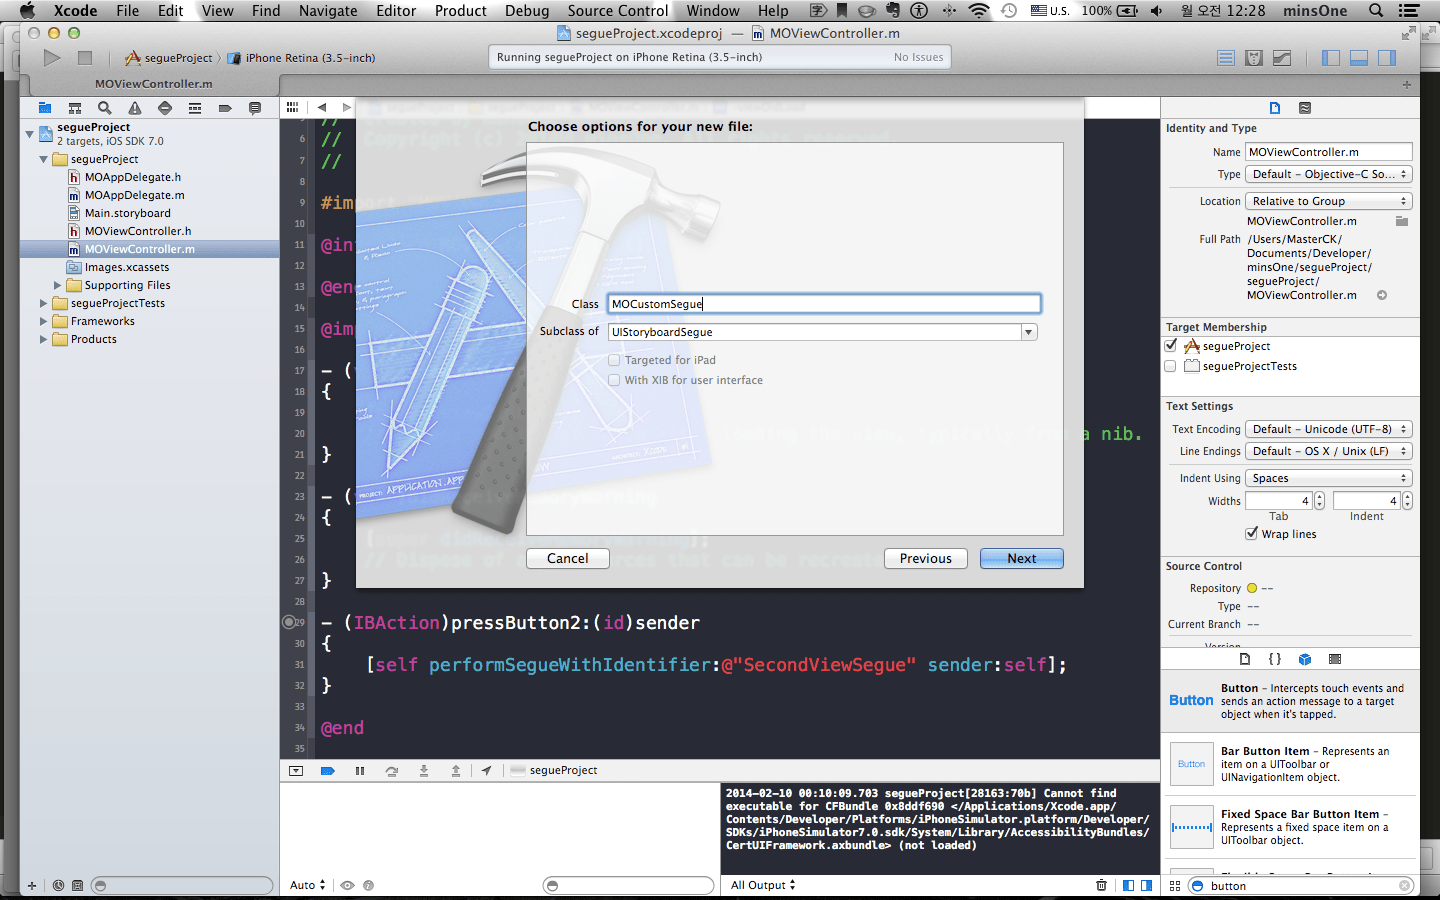
Task: Click the variables Quick Look eye icon
Action: pyautogui.click(x=348, y=885)
